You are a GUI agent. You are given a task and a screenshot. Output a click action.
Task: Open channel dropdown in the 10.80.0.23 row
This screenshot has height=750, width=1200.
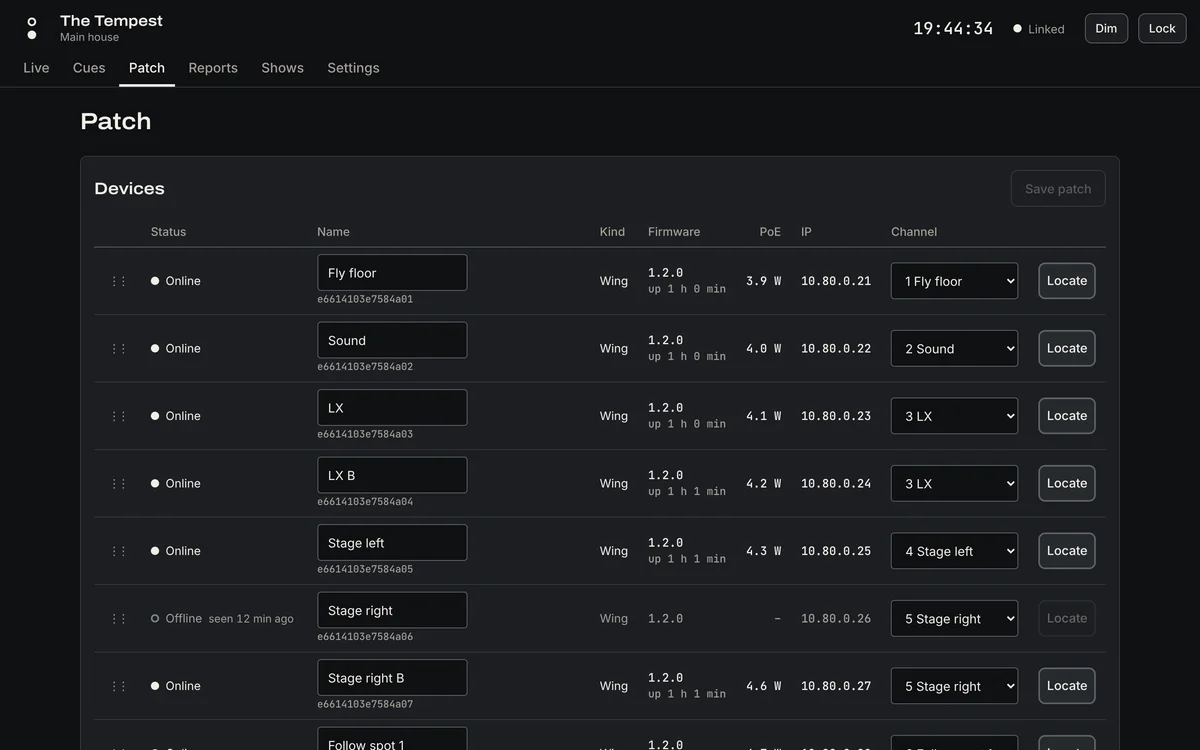[954, 416]
